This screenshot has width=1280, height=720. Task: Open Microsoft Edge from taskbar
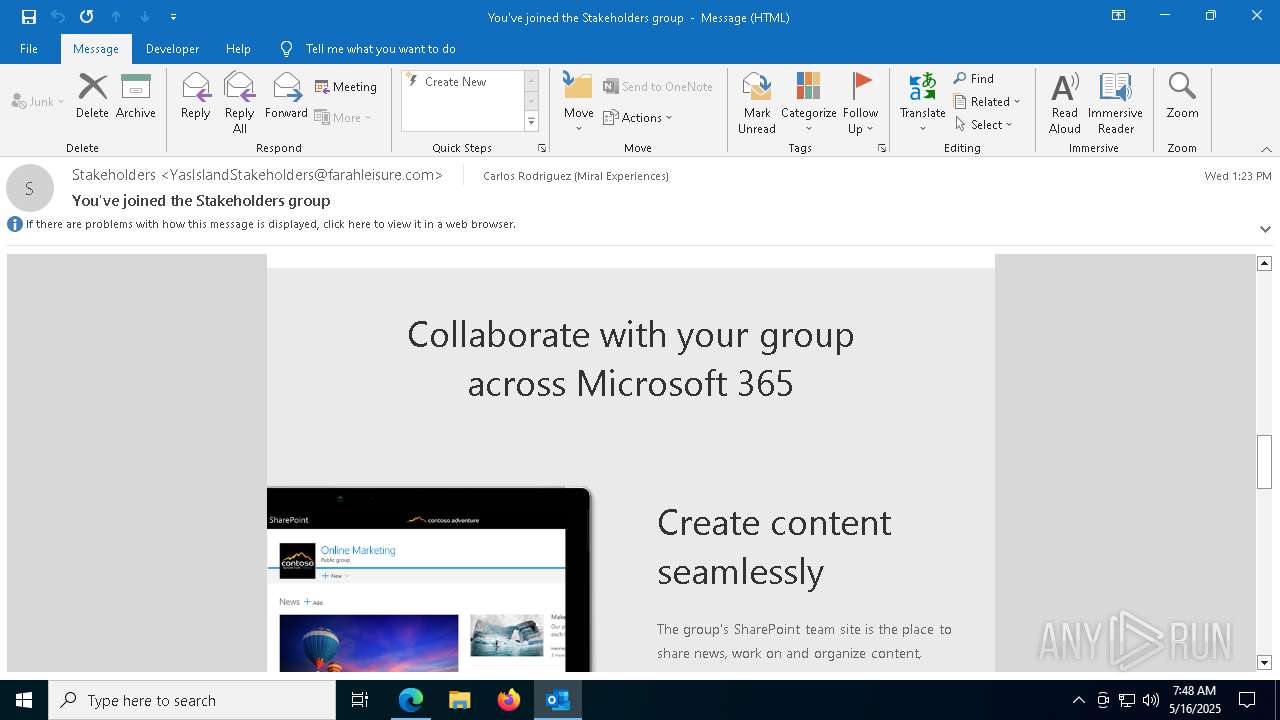pyautogui.click(x=411, y=700)
